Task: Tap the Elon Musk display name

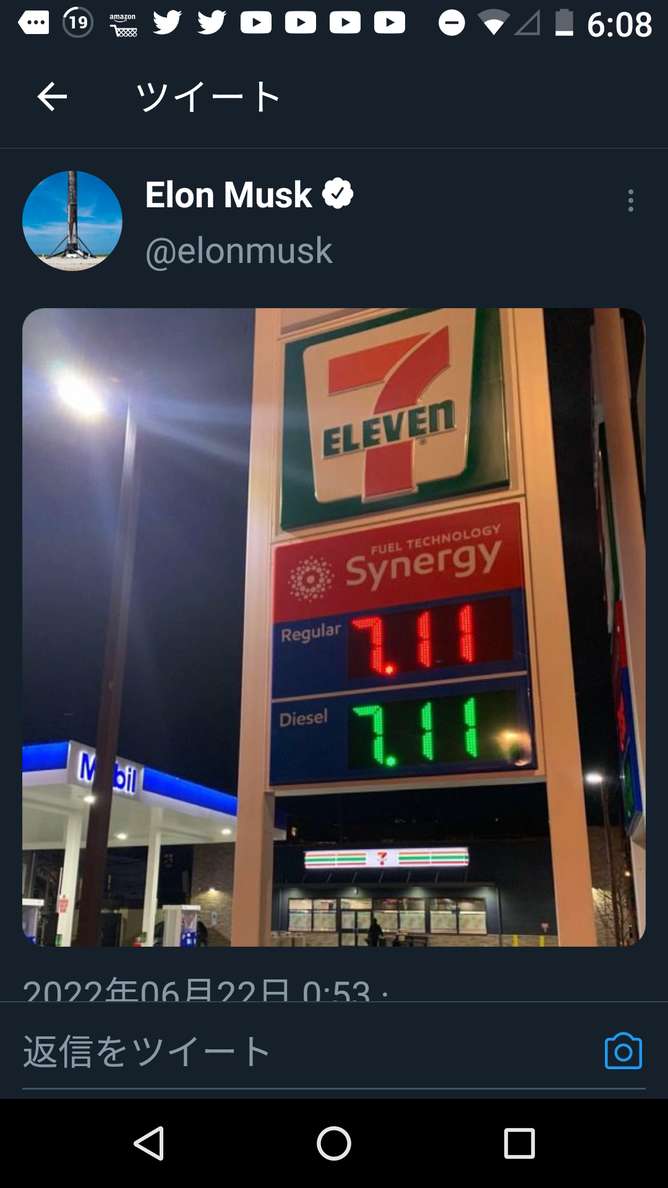Action: click(228, 195)
